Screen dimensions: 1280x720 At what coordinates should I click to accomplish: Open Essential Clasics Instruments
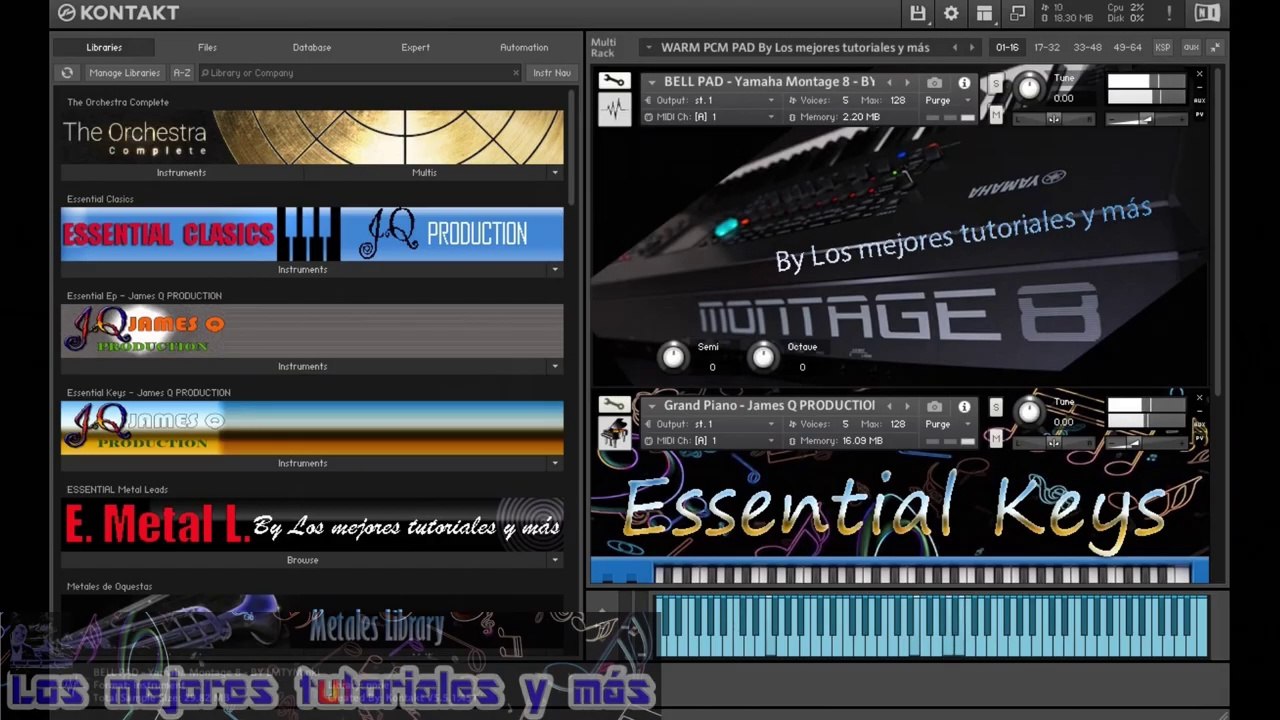pyautogui.click(x=303, y=270)
